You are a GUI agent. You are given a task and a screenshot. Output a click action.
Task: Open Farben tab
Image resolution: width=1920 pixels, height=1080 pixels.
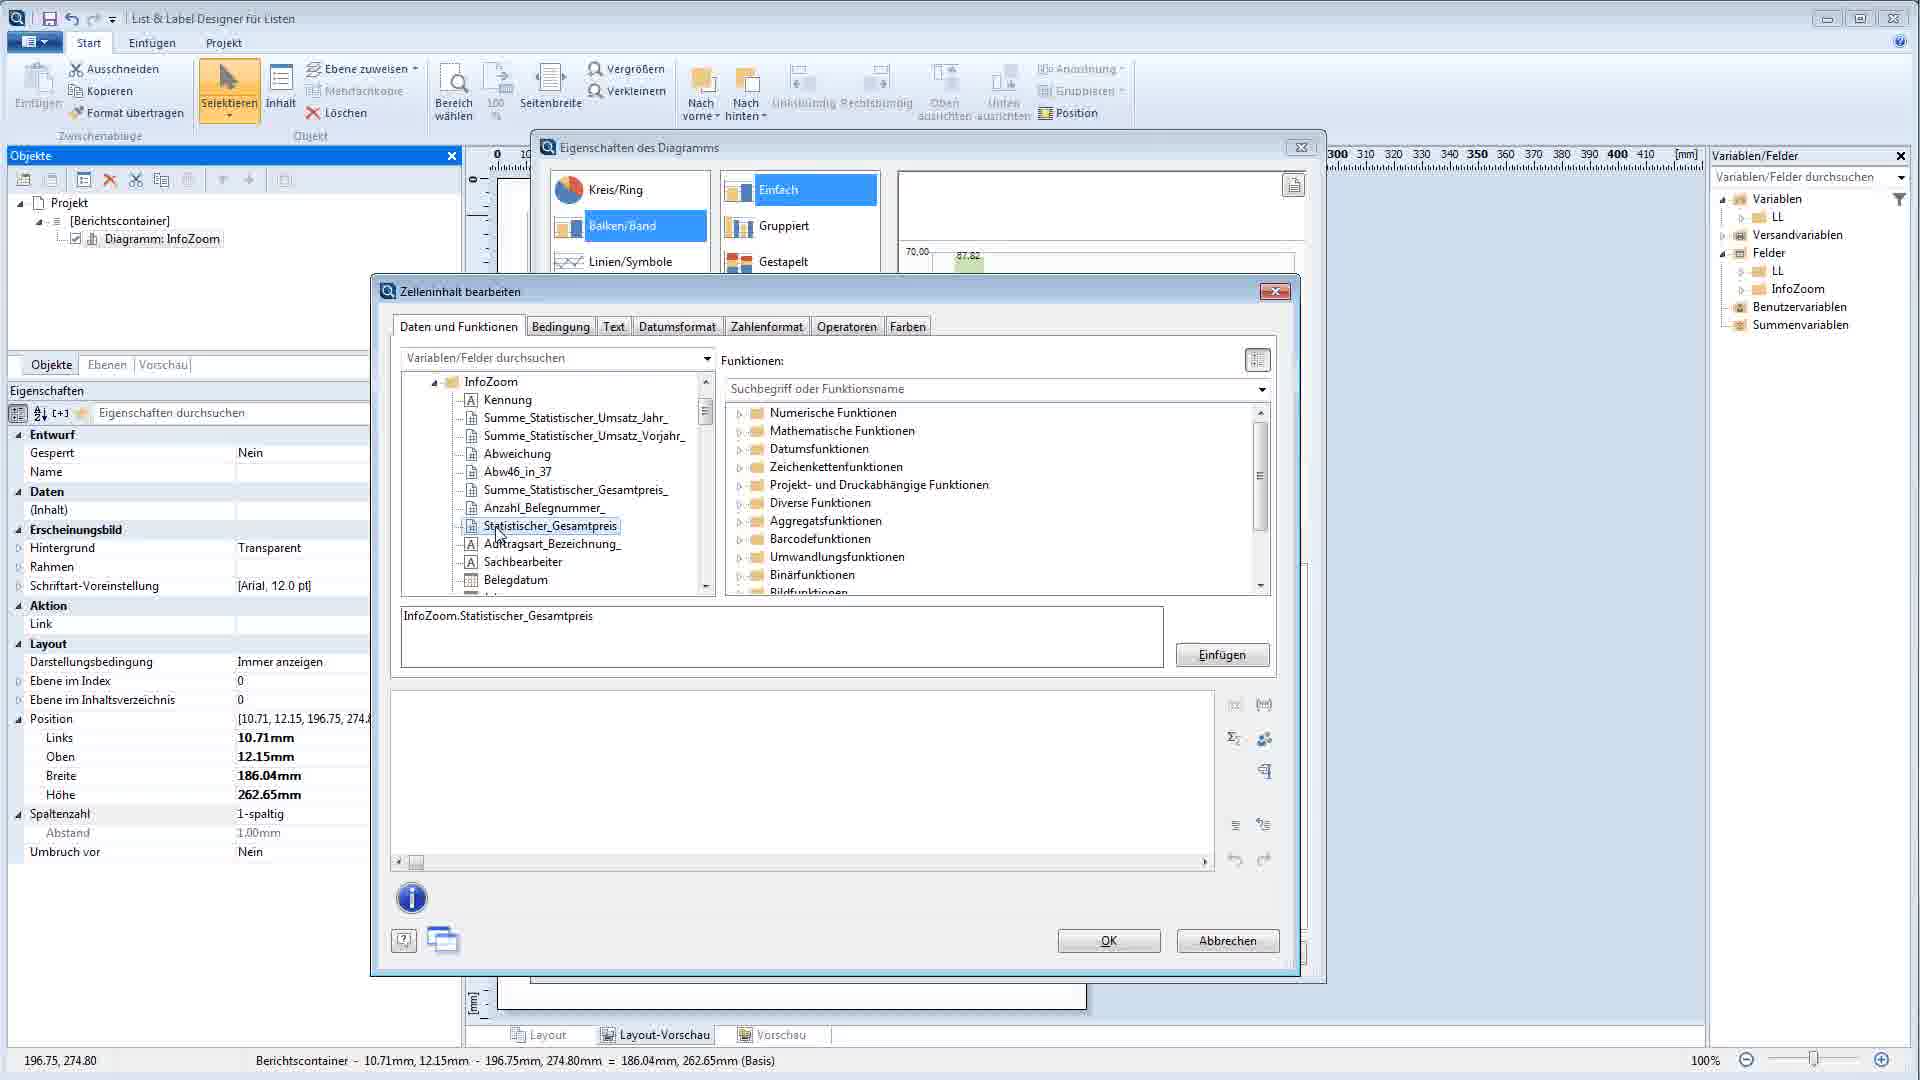[x=907, y=327]
